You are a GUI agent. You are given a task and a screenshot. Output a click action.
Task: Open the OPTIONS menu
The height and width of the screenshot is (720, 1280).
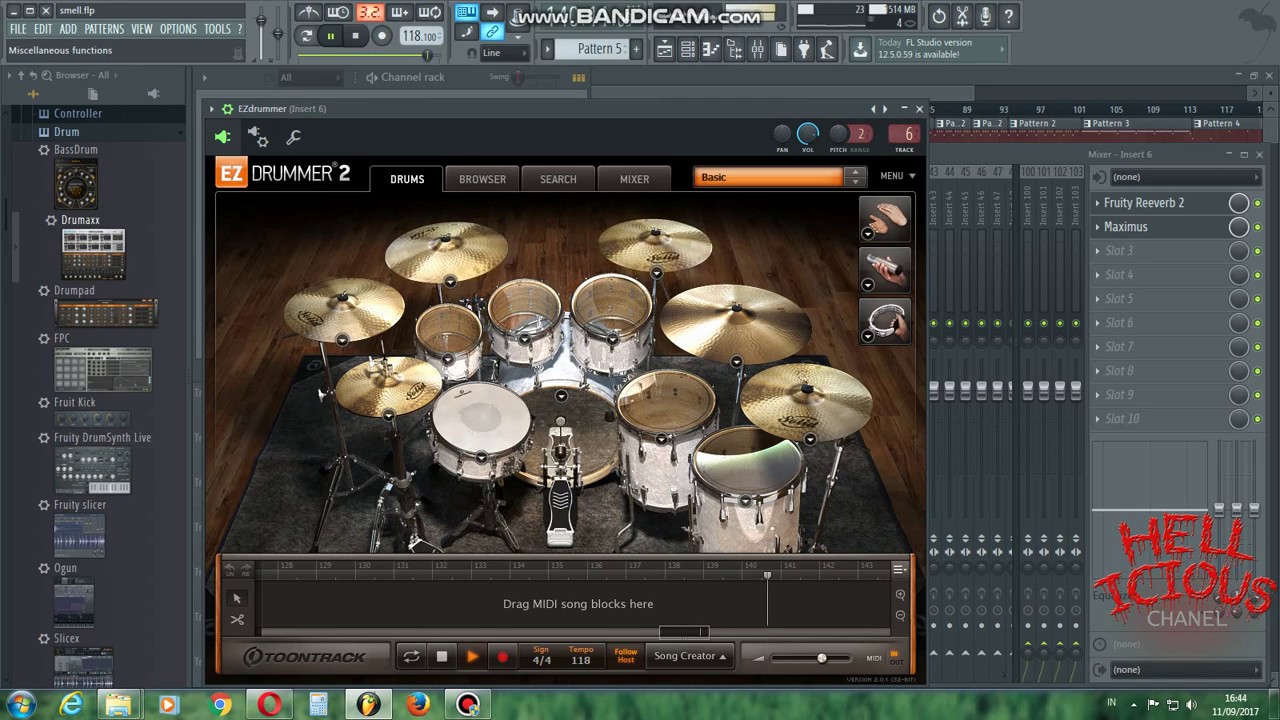tap(178, 30)
